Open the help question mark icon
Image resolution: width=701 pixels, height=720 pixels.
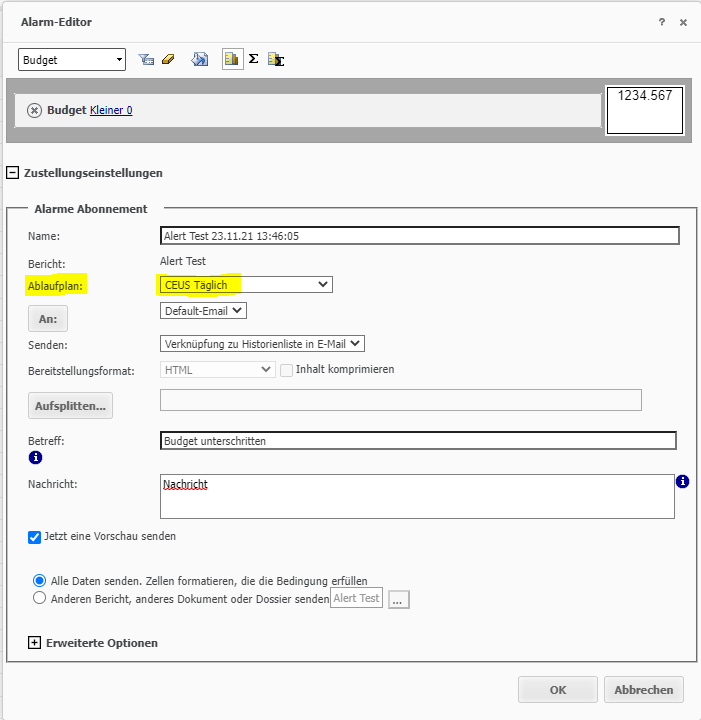[661, 22]
